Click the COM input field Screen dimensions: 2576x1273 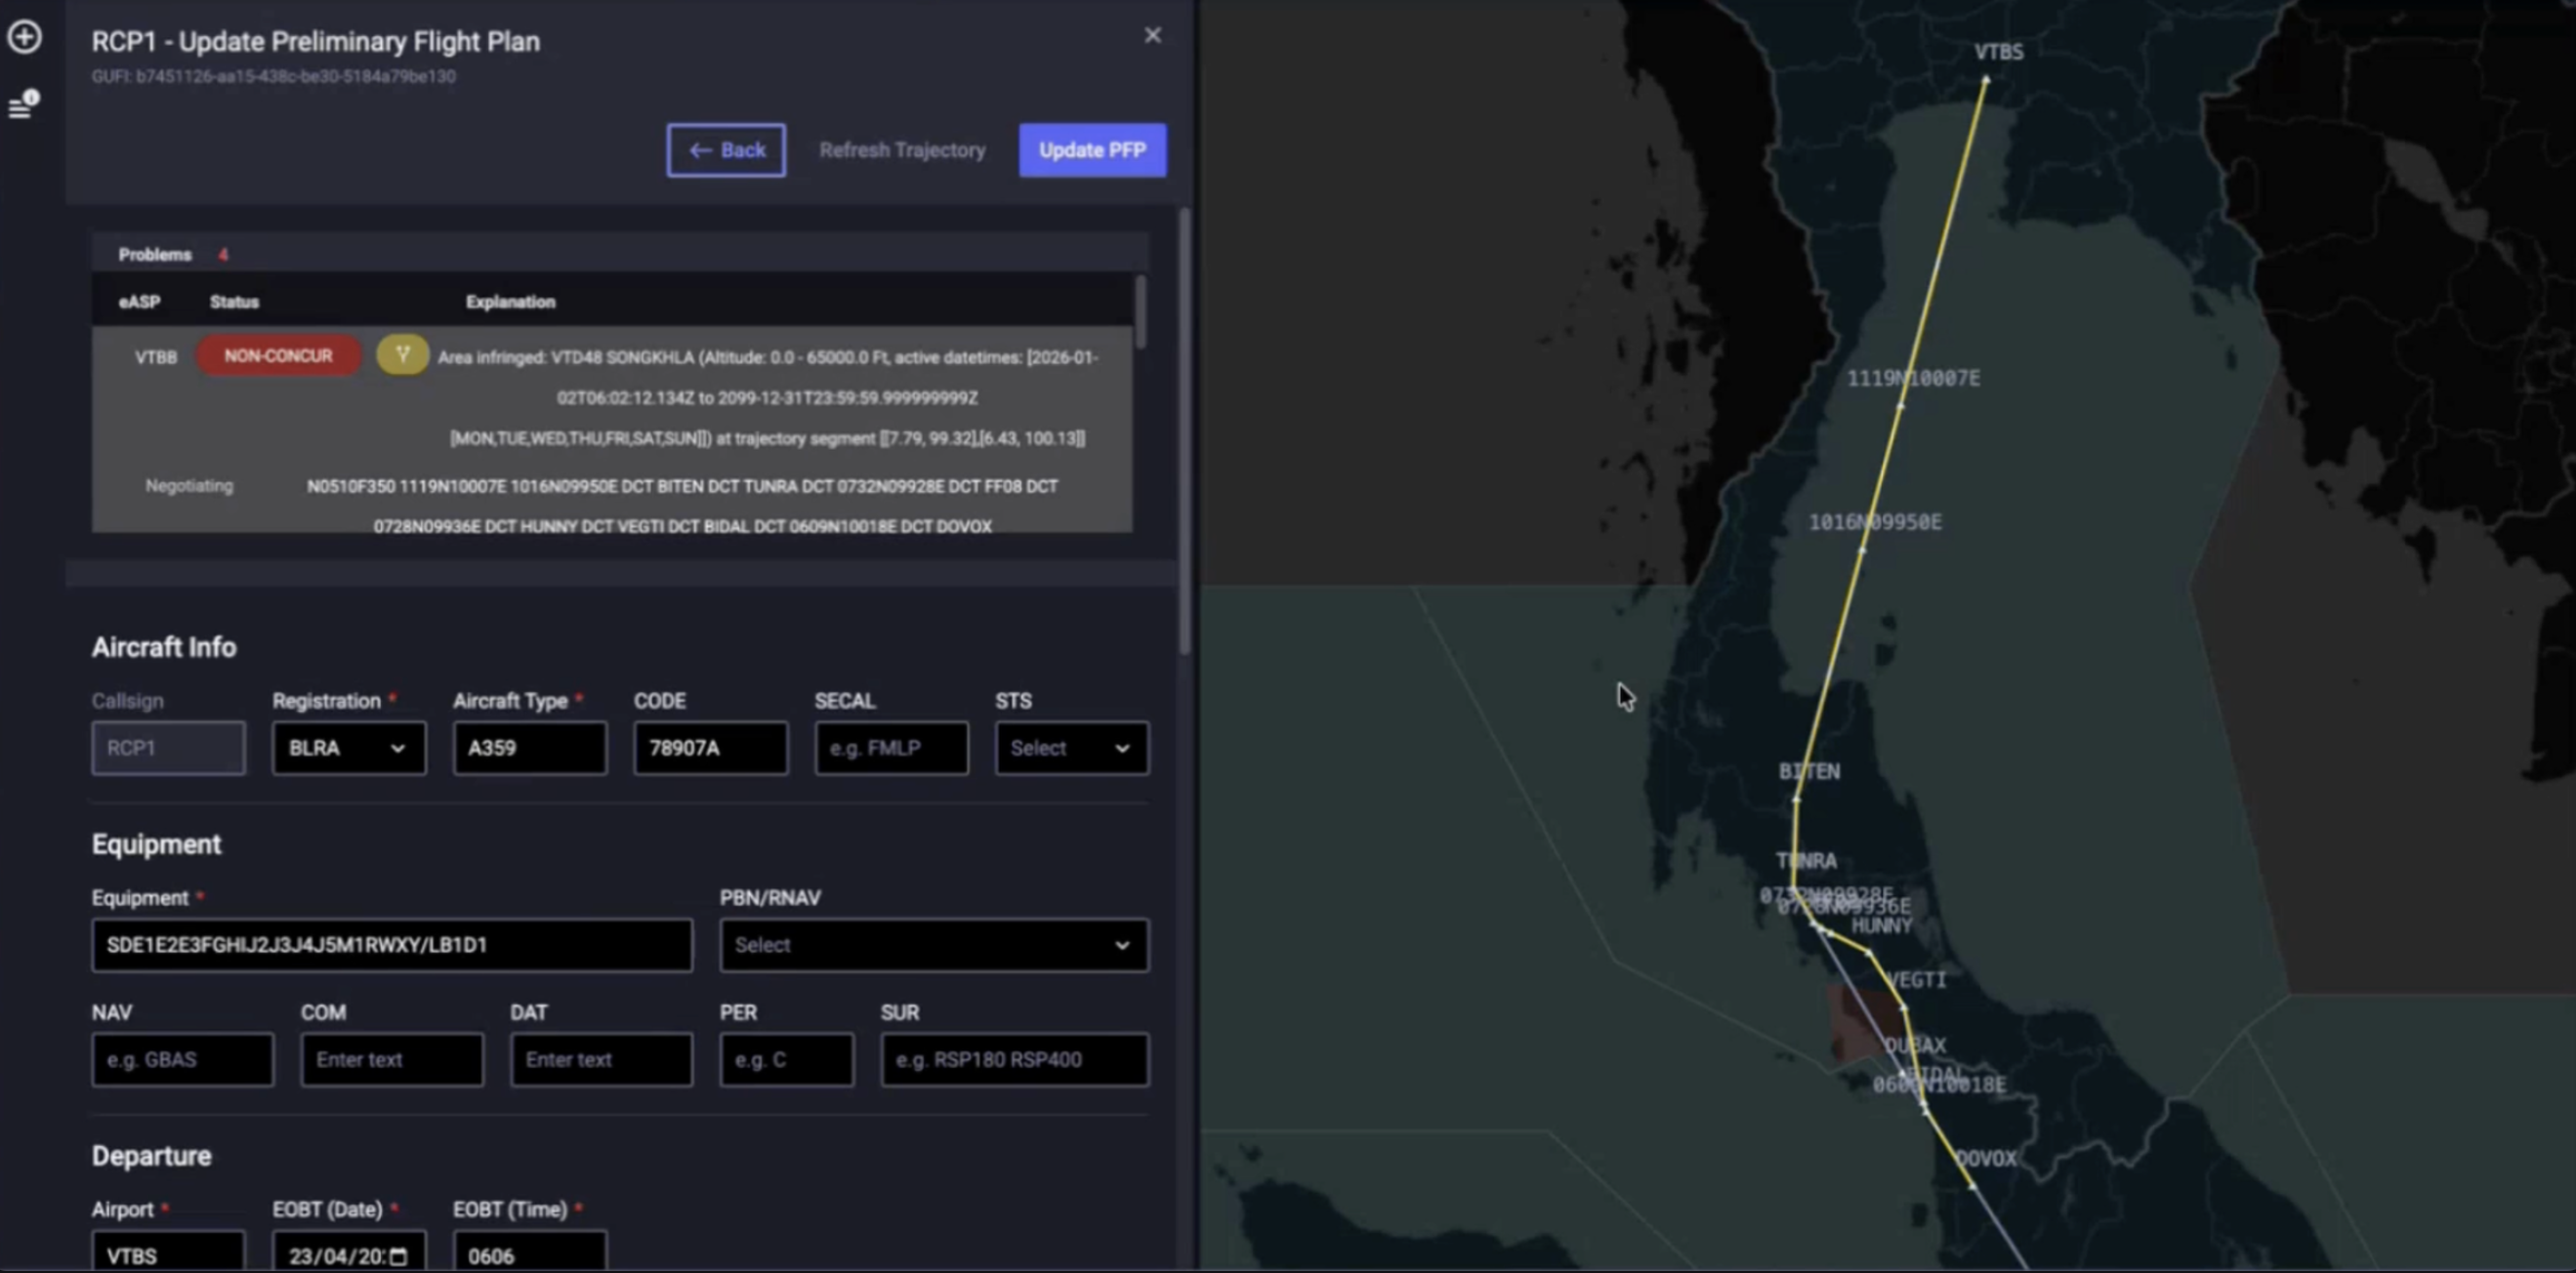(392, 1060)
